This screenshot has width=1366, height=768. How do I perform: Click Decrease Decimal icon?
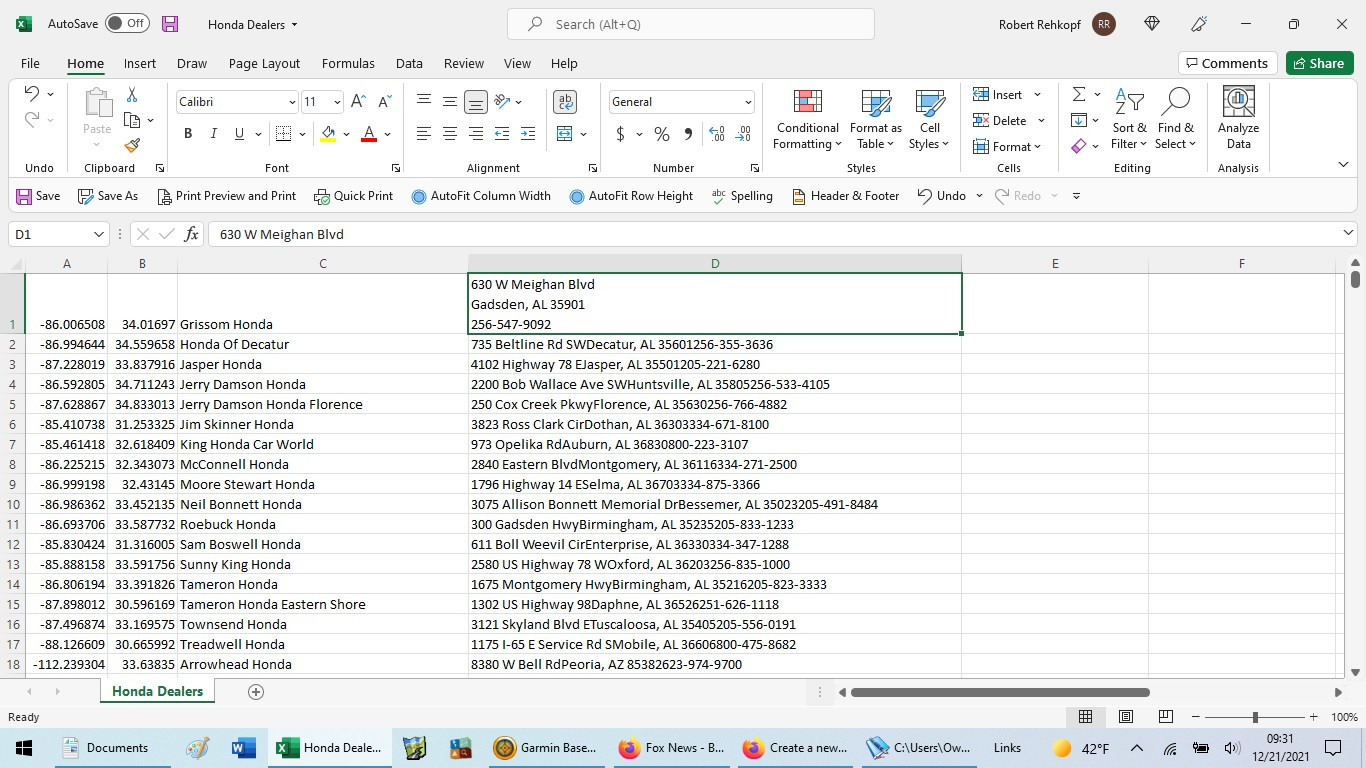[x=743, y=134]
